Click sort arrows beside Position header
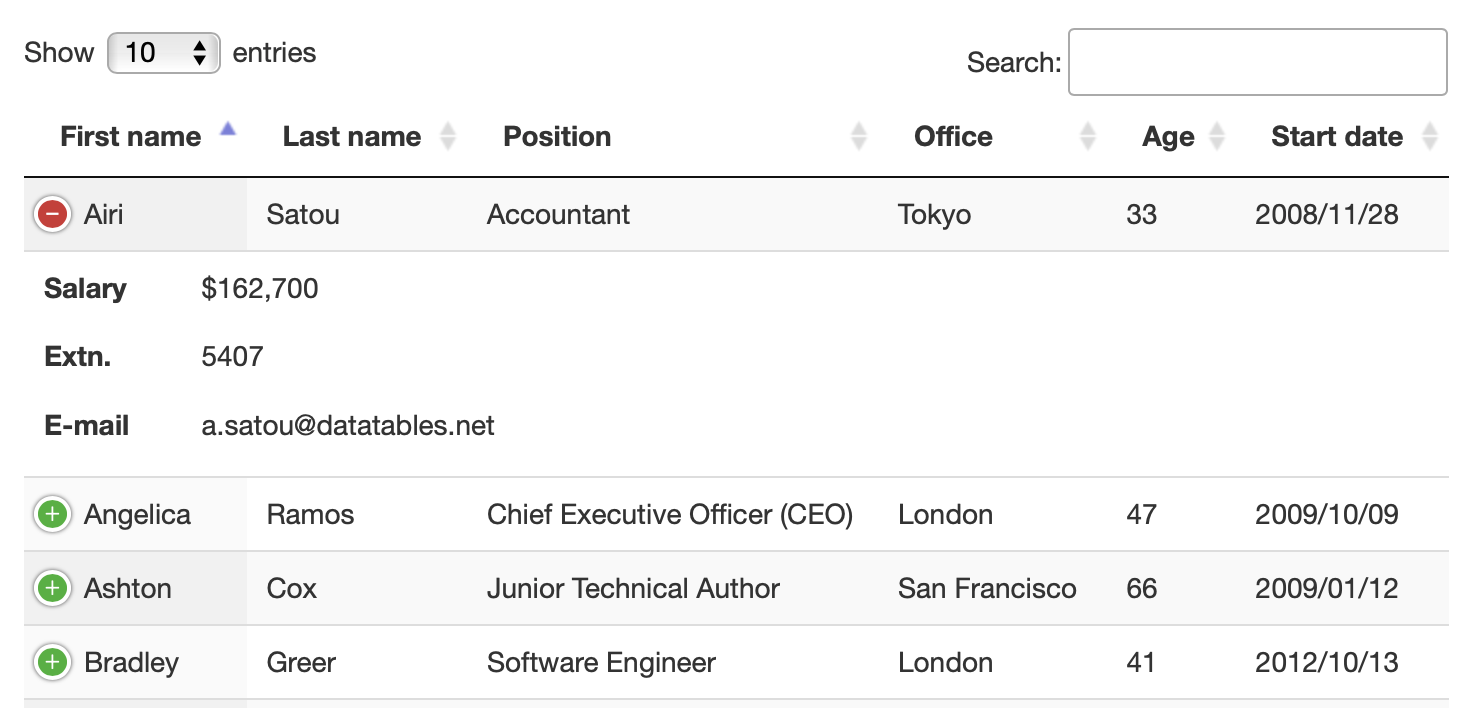 tap(858, 137)
